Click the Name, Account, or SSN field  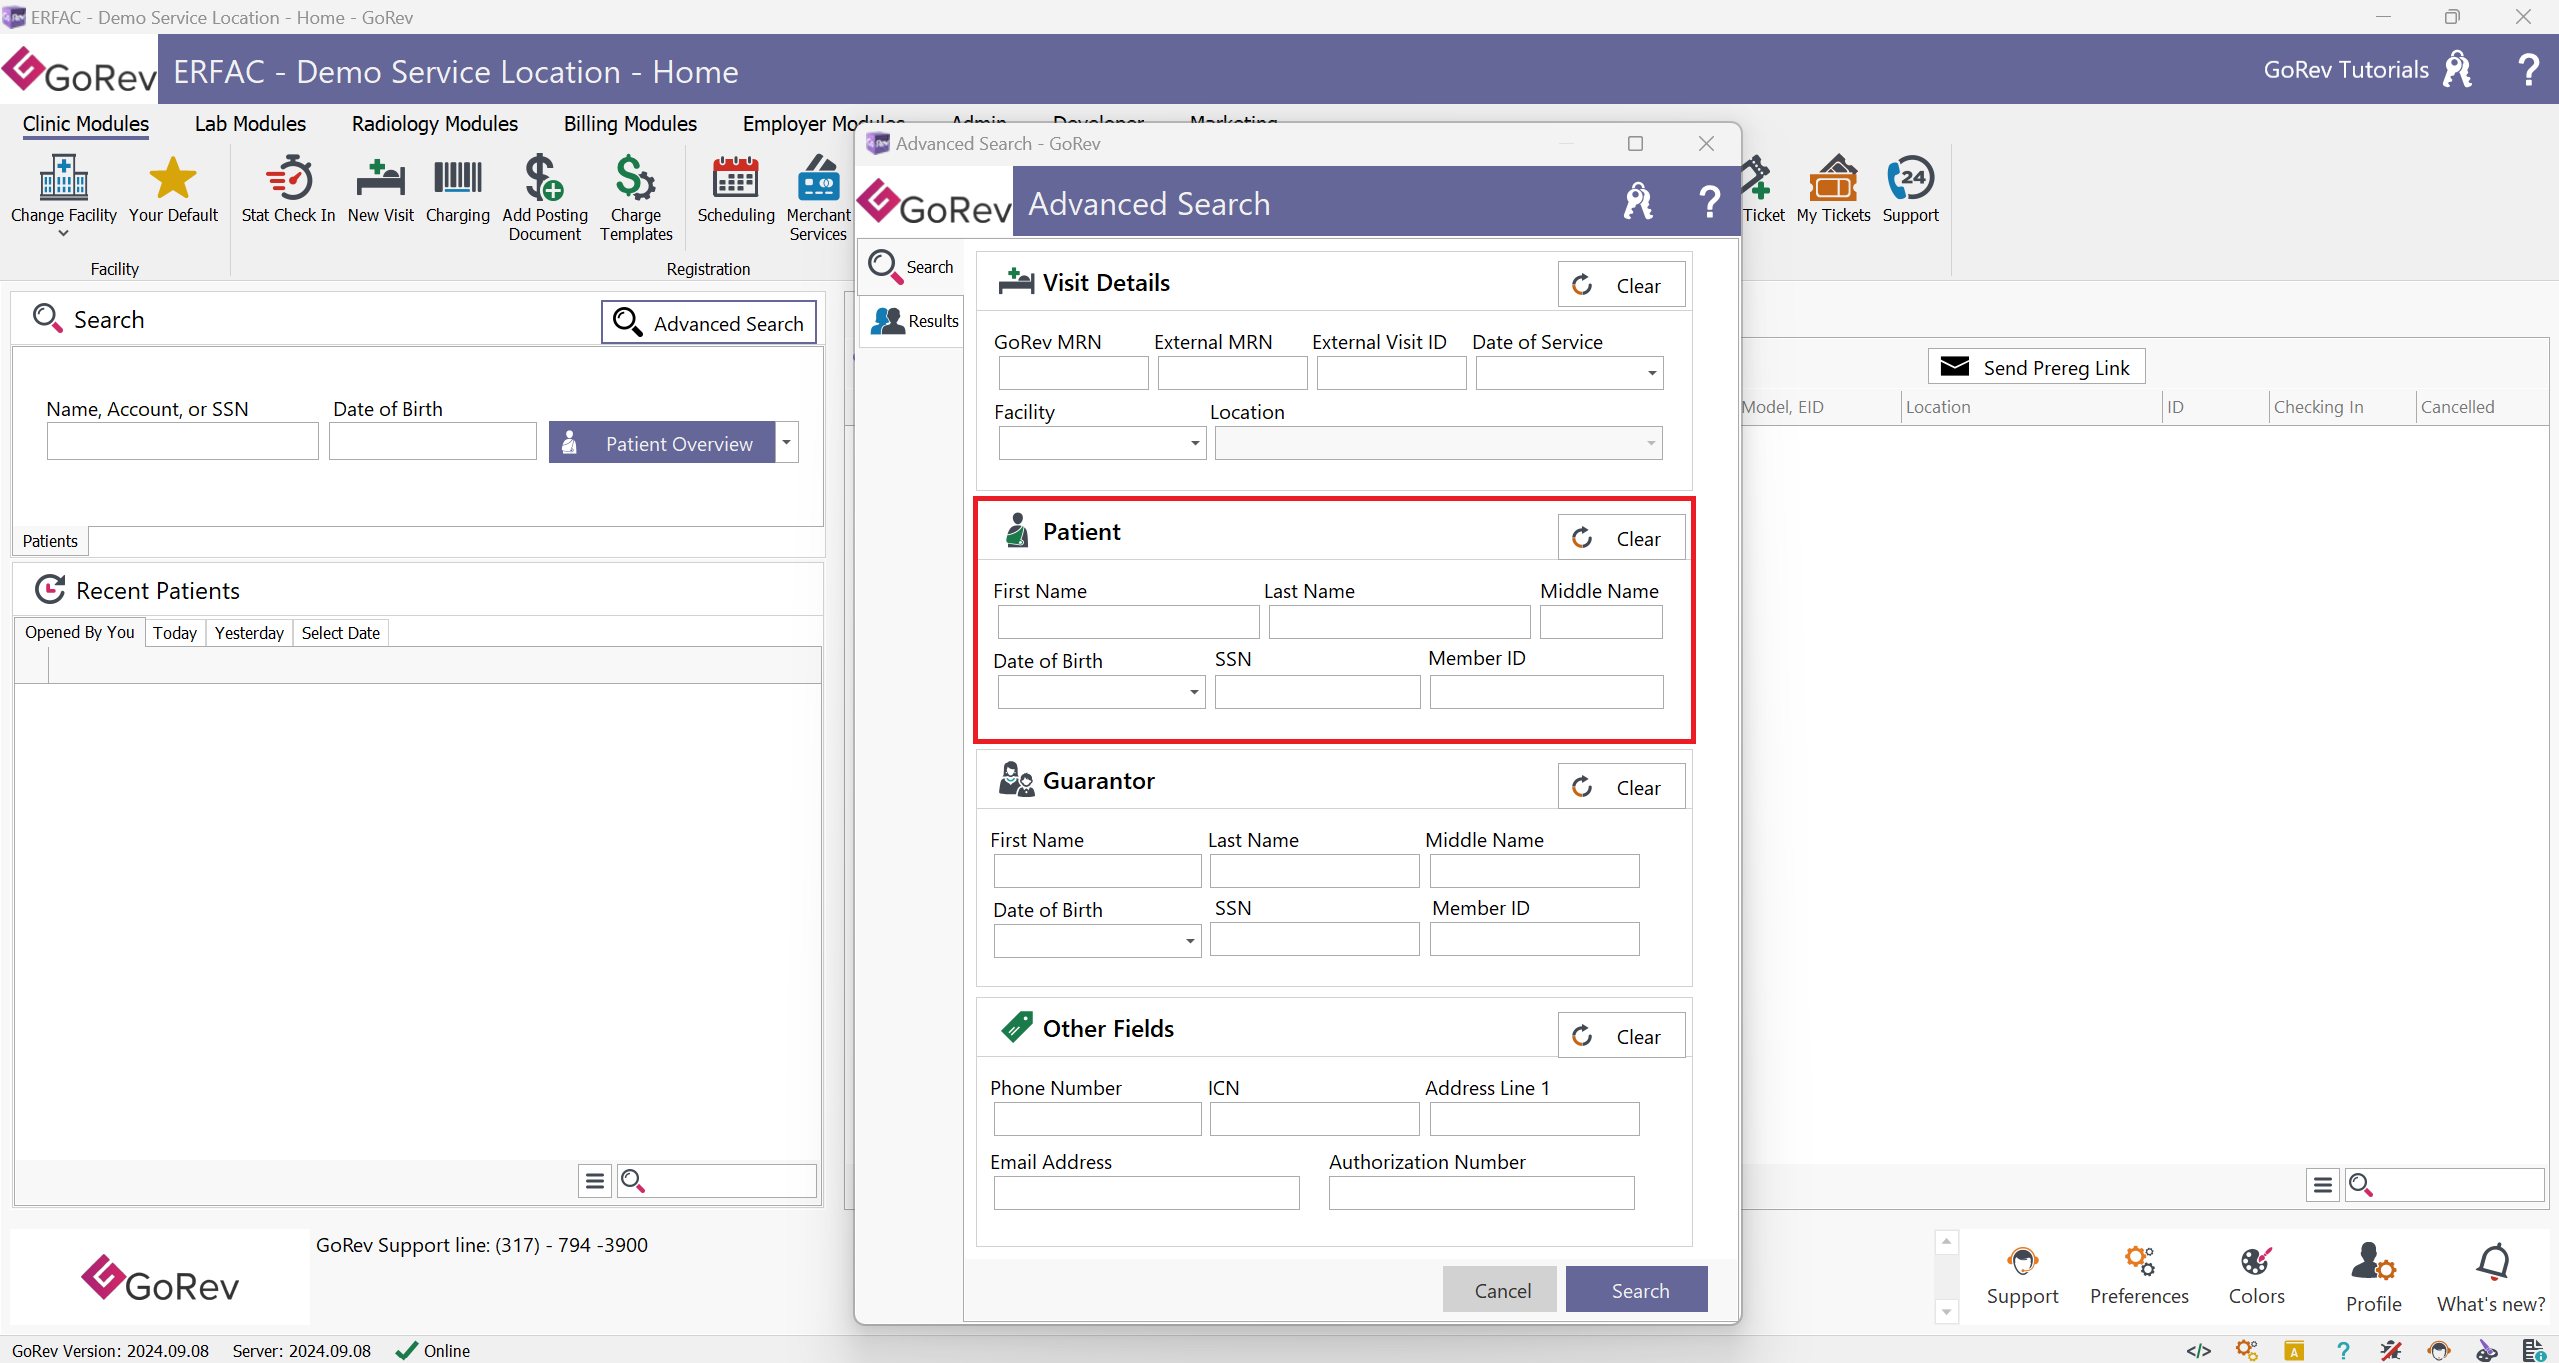183,441
